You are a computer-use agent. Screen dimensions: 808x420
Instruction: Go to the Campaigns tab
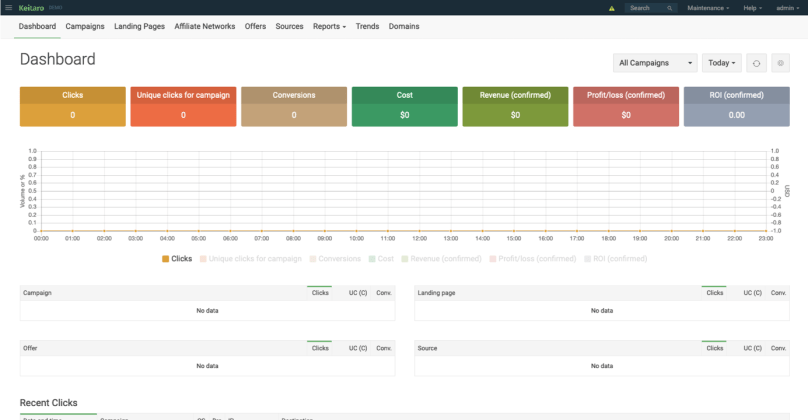click(85, 26)
